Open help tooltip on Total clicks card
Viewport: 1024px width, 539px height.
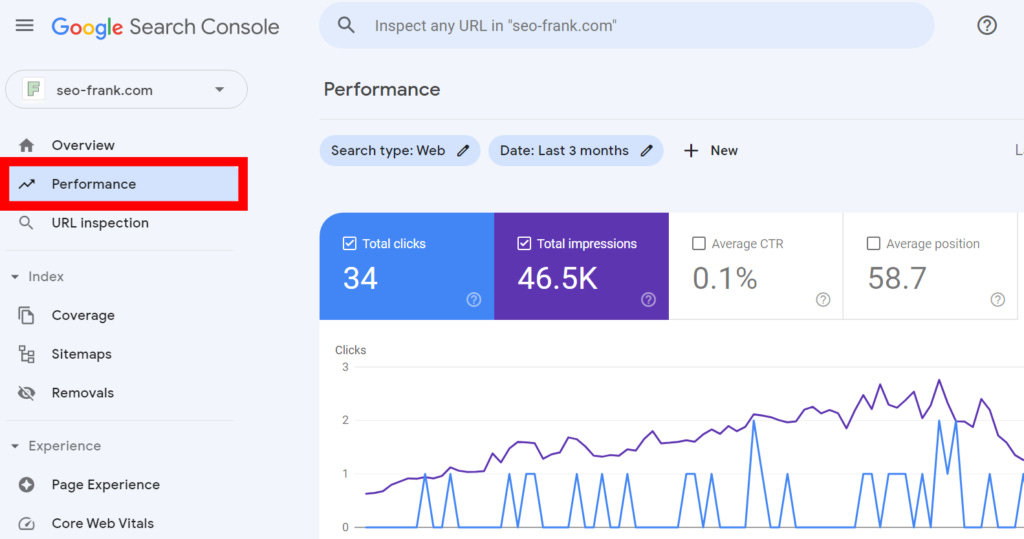pyautogui.click(x=473, y=299)
